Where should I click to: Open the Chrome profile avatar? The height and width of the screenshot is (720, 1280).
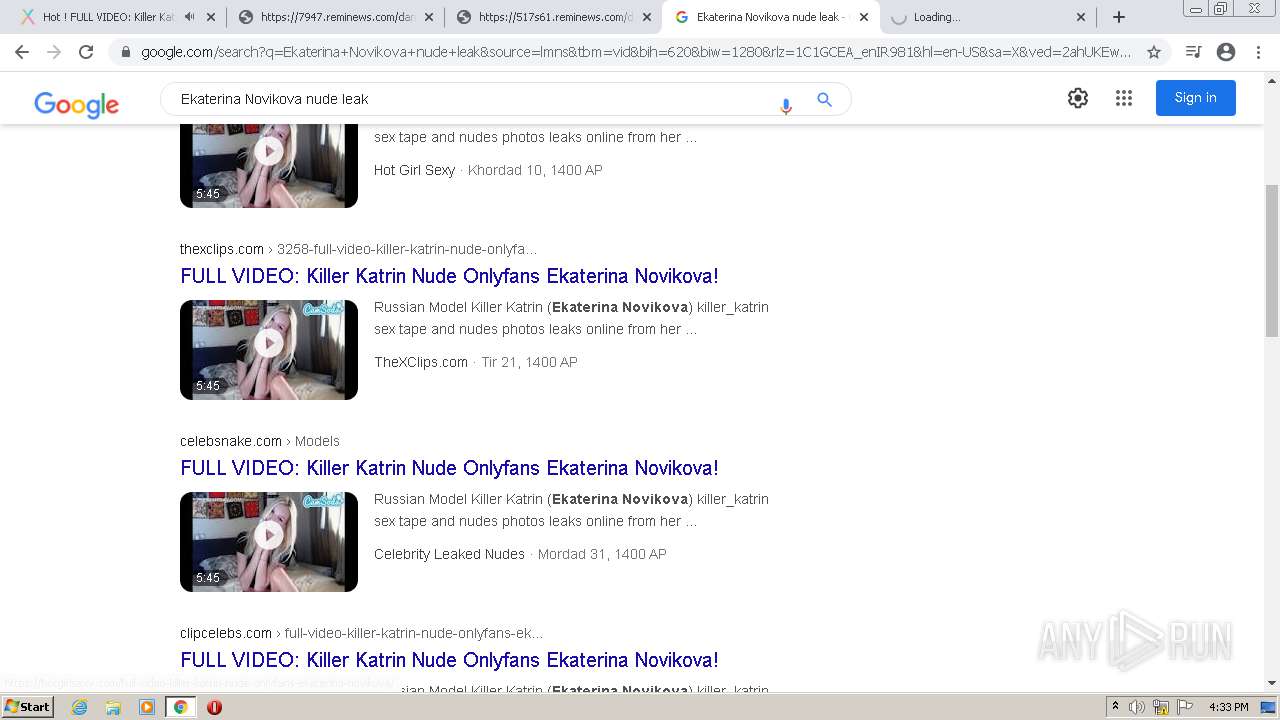click(1226, 52)
